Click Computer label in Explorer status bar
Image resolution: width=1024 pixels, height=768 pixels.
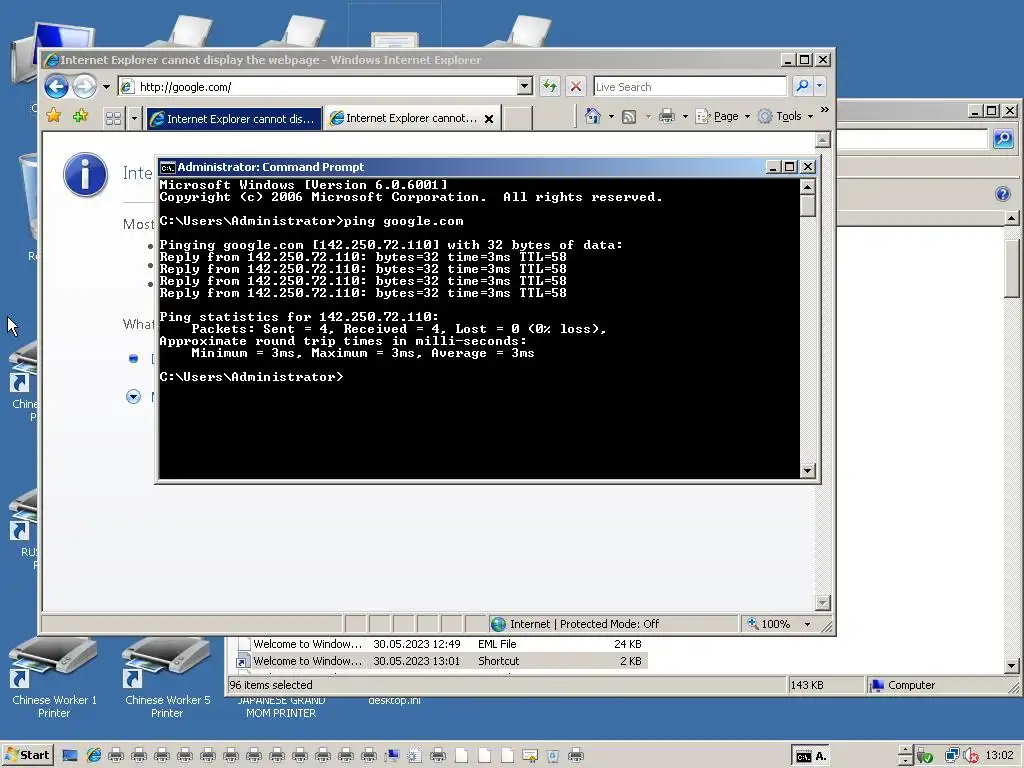coord(911,685)
